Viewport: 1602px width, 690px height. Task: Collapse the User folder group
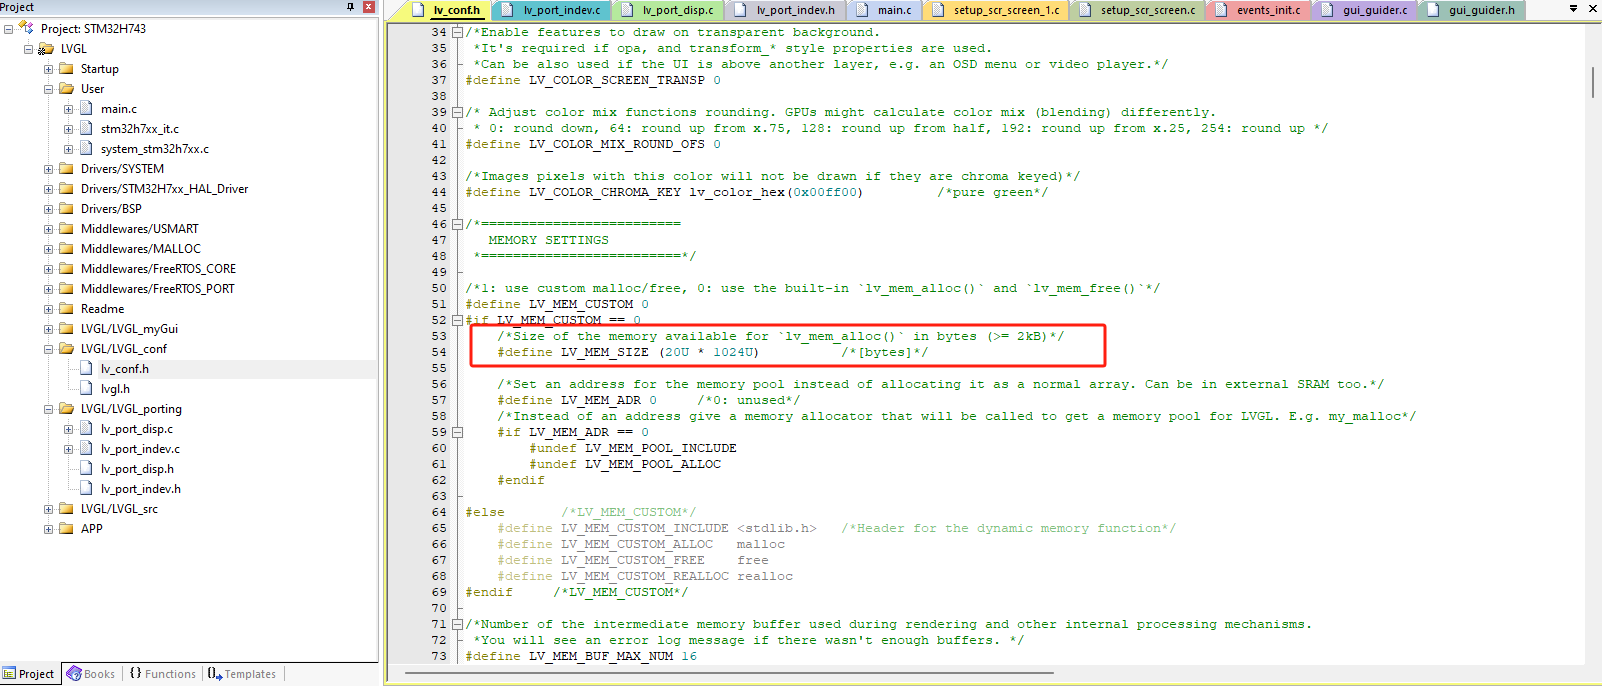48,89
